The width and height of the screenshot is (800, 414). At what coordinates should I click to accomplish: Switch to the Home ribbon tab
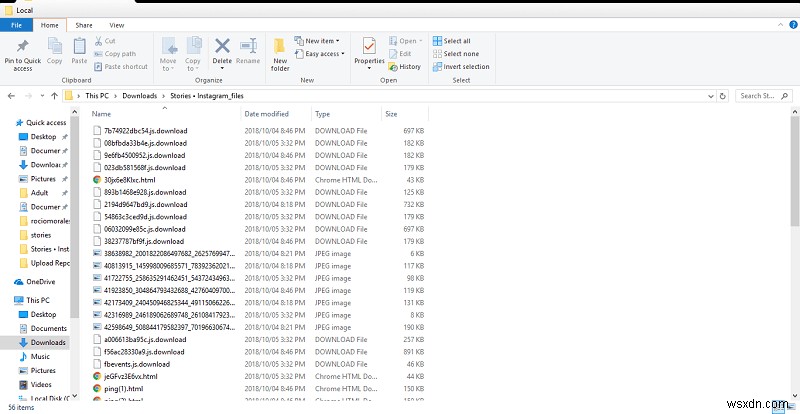click(49, 25)
